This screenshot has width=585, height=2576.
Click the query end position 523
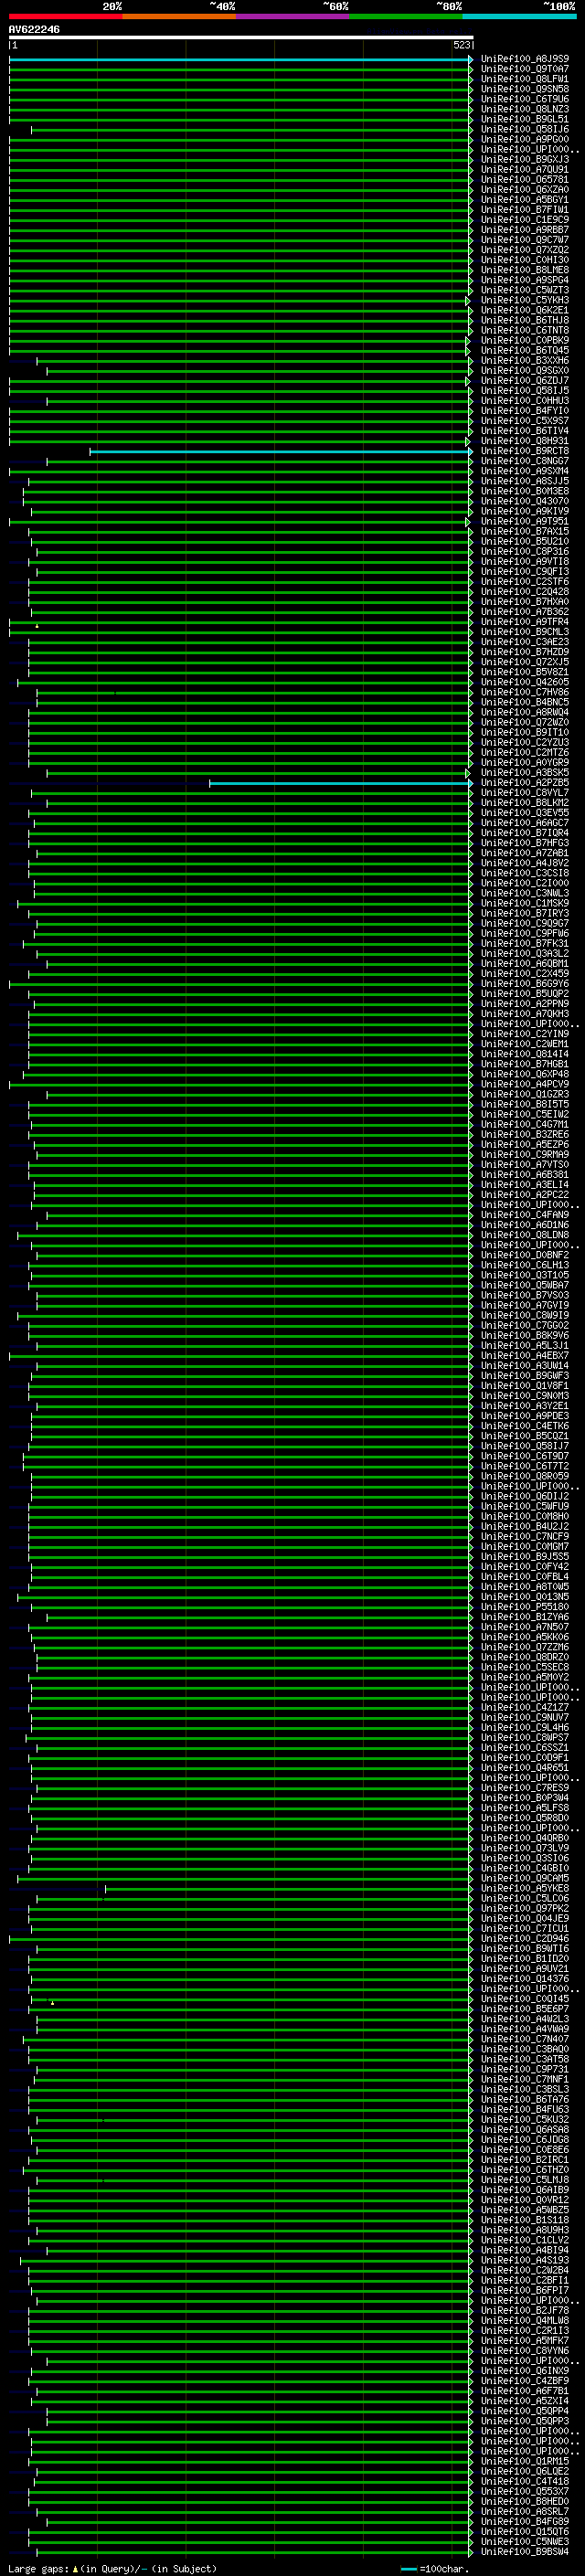point(461,46)
